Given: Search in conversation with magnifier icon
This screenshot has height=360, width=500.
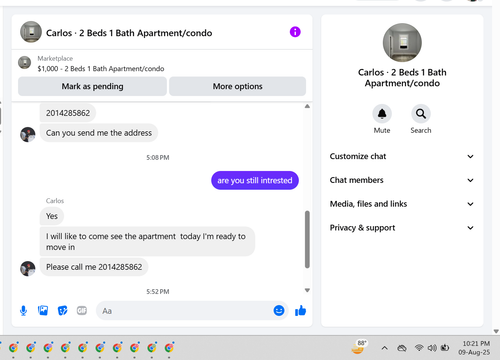Looking at the screenshot, I should pyautogui.click(x=421, y=114).
